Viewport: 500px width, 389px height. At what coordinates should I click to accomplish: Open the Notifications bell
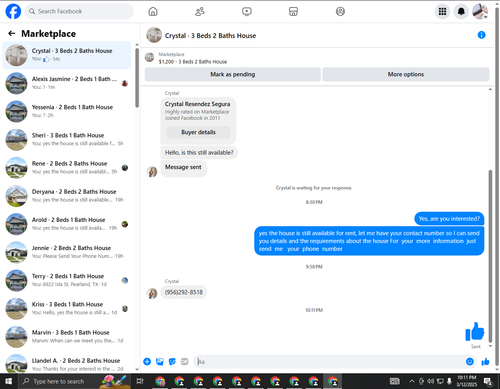point(461,12)
